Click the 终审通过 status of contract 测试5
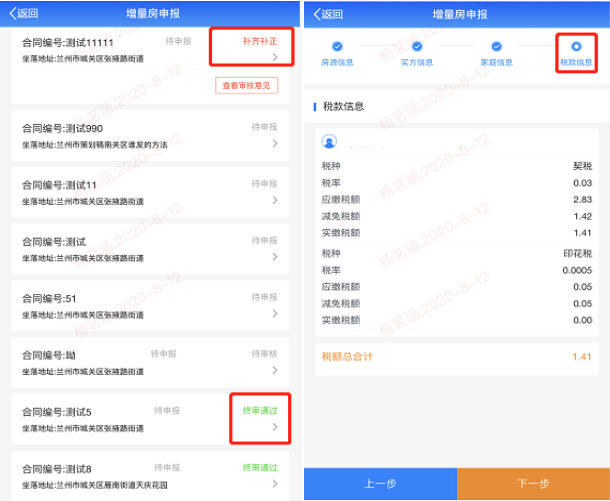The width and height of the screenshot is (610, 501). point(260,411)
